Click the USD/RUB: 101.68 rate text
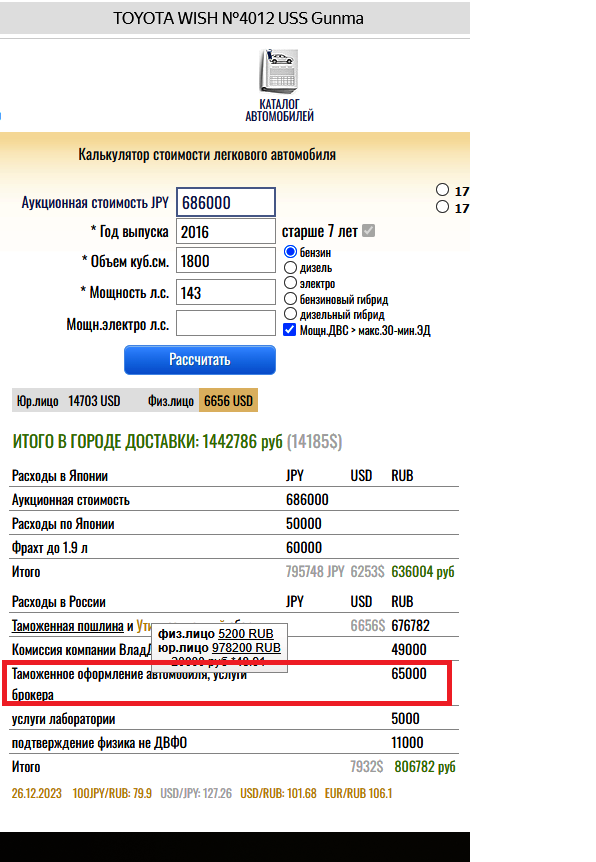596x862 pixels. click(278, 793)
